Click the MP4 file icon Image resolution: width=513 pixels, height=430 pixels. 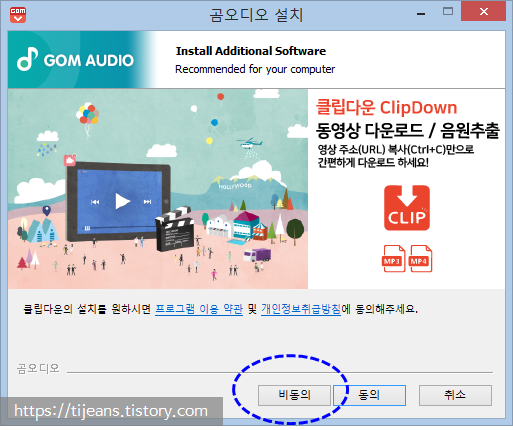tap(421, 259)
